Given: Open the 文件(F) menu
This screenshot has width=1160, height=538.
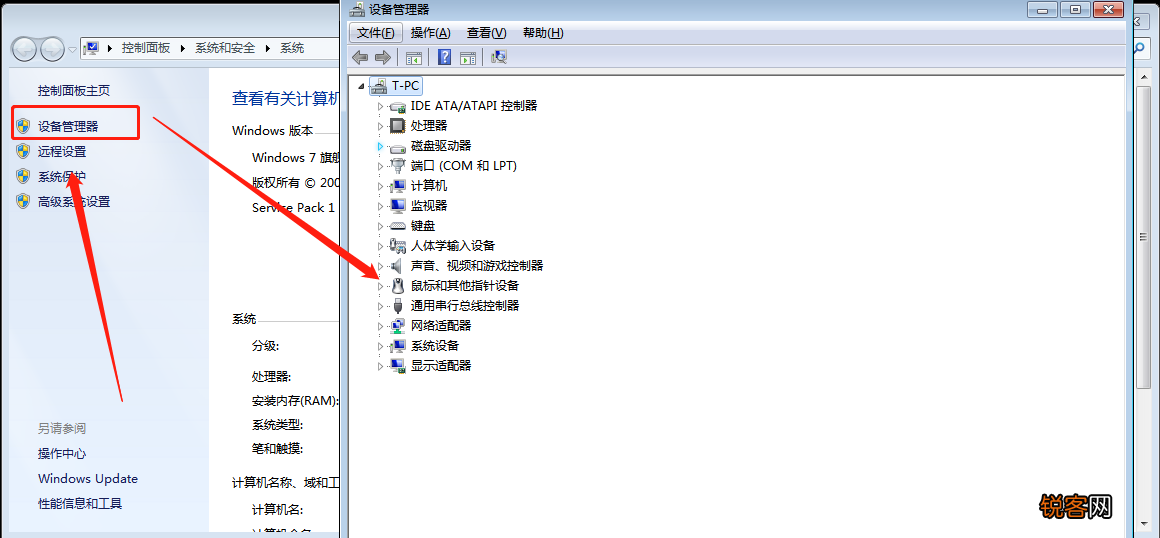Looking at the screenshot, I should click(x=376, y=33).
